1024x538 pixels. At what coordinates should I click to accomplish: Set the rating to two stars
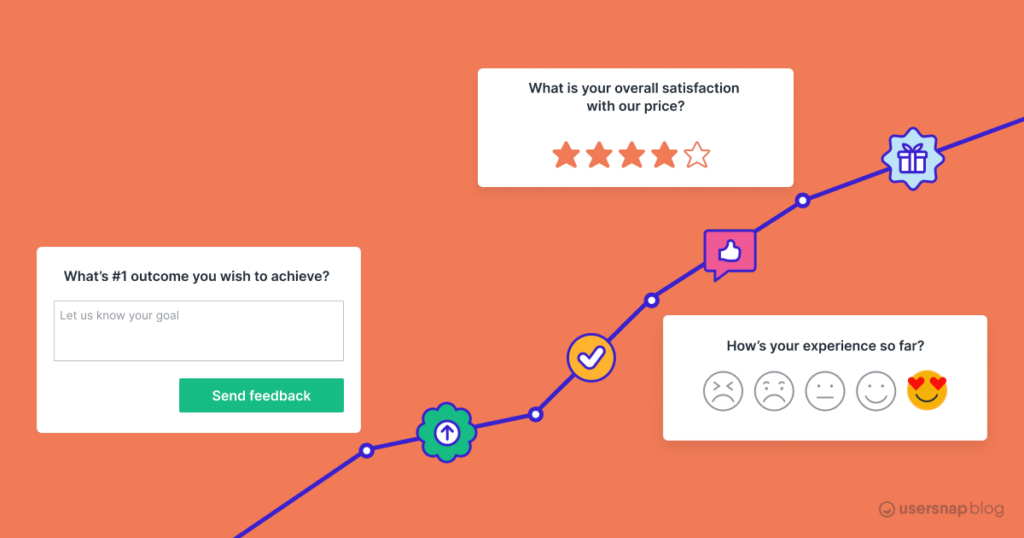coord(599,155)
